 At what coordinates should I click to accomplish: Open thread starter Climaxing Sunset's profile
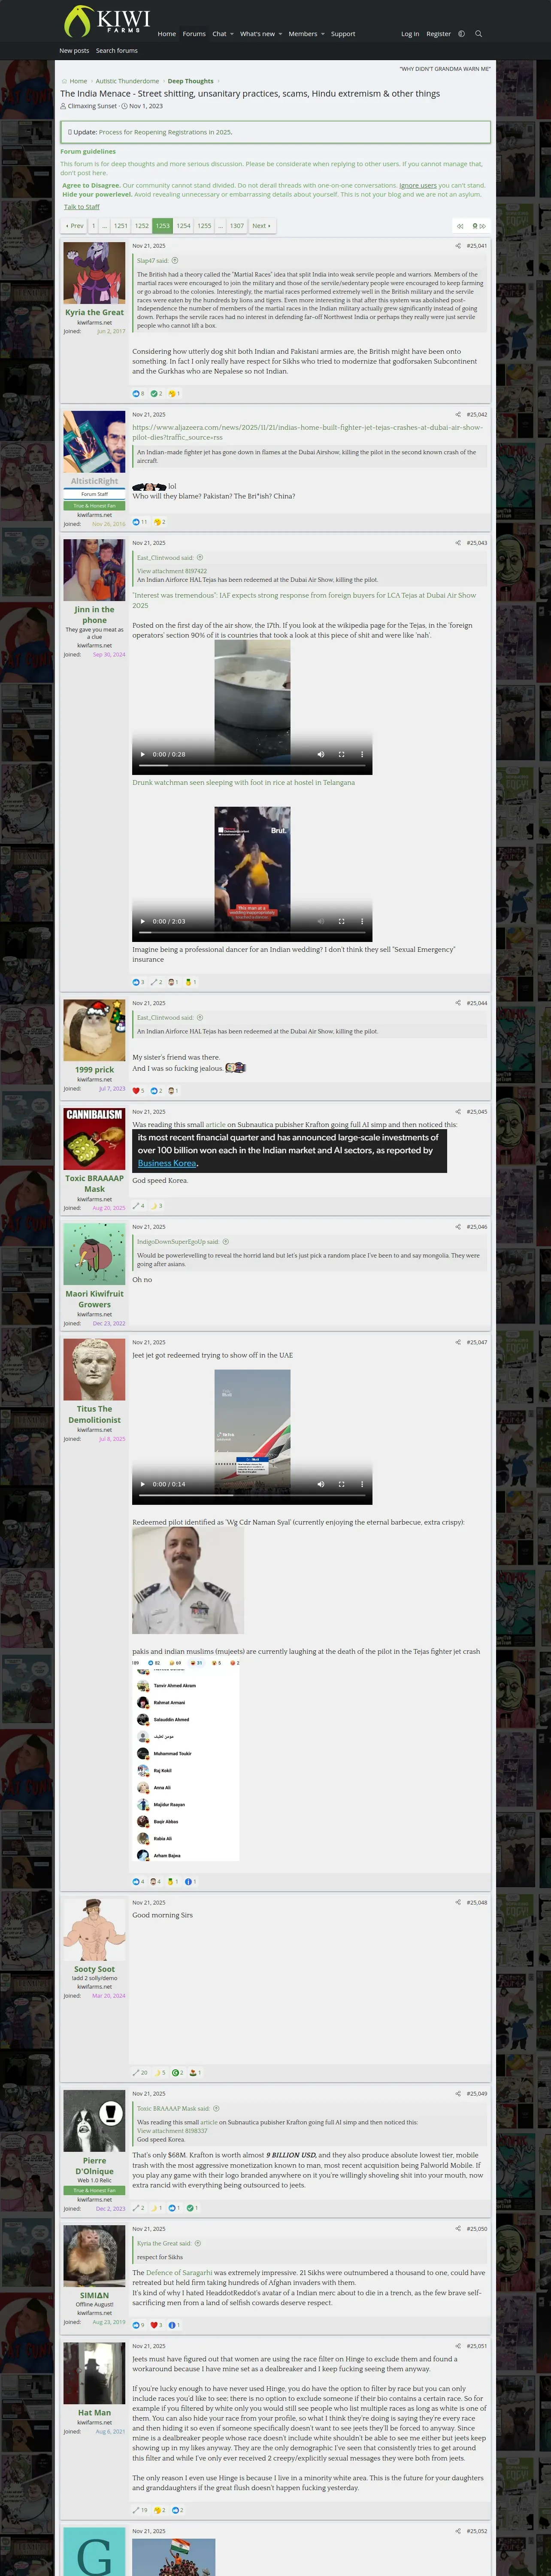[x=92, y=106]
